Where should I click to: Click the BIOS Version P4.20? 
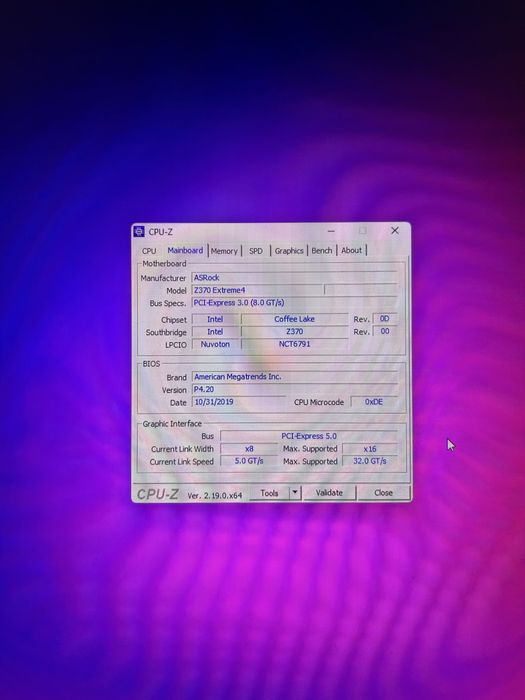[295, 389]
